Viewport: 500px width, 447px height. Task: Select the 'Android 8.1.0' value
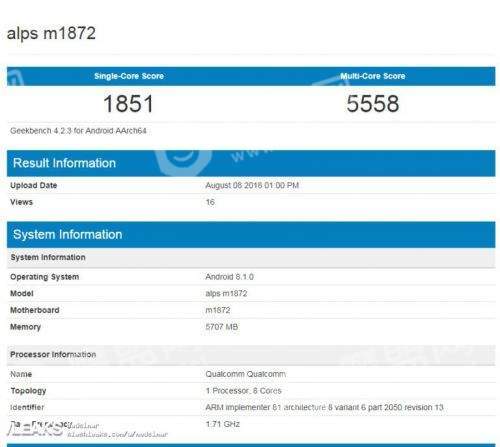(x=229, y=277)
